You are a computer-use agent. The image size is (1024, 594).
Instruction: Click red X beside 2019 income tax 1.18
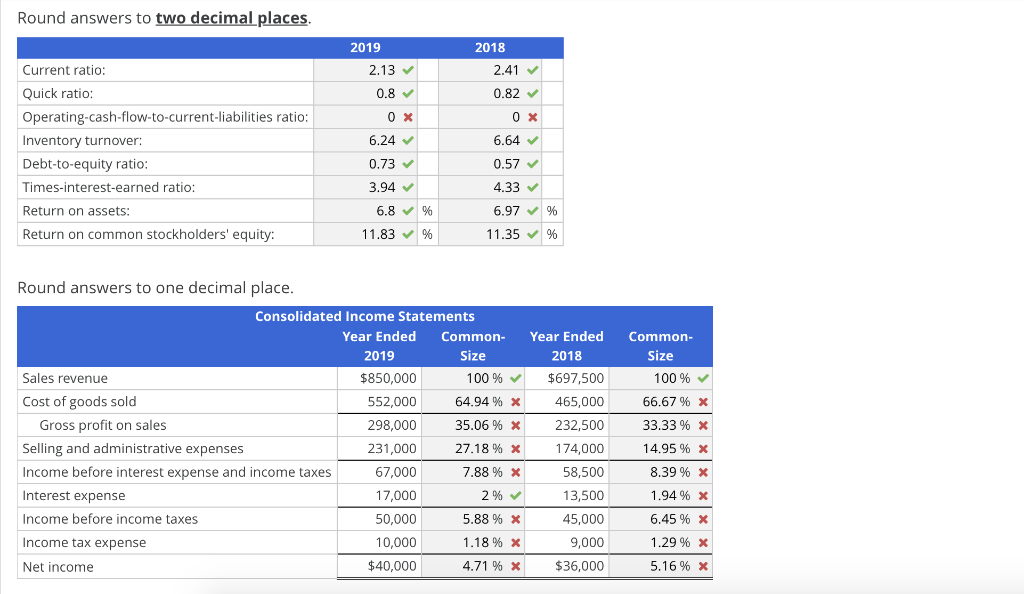coord(515,543)
